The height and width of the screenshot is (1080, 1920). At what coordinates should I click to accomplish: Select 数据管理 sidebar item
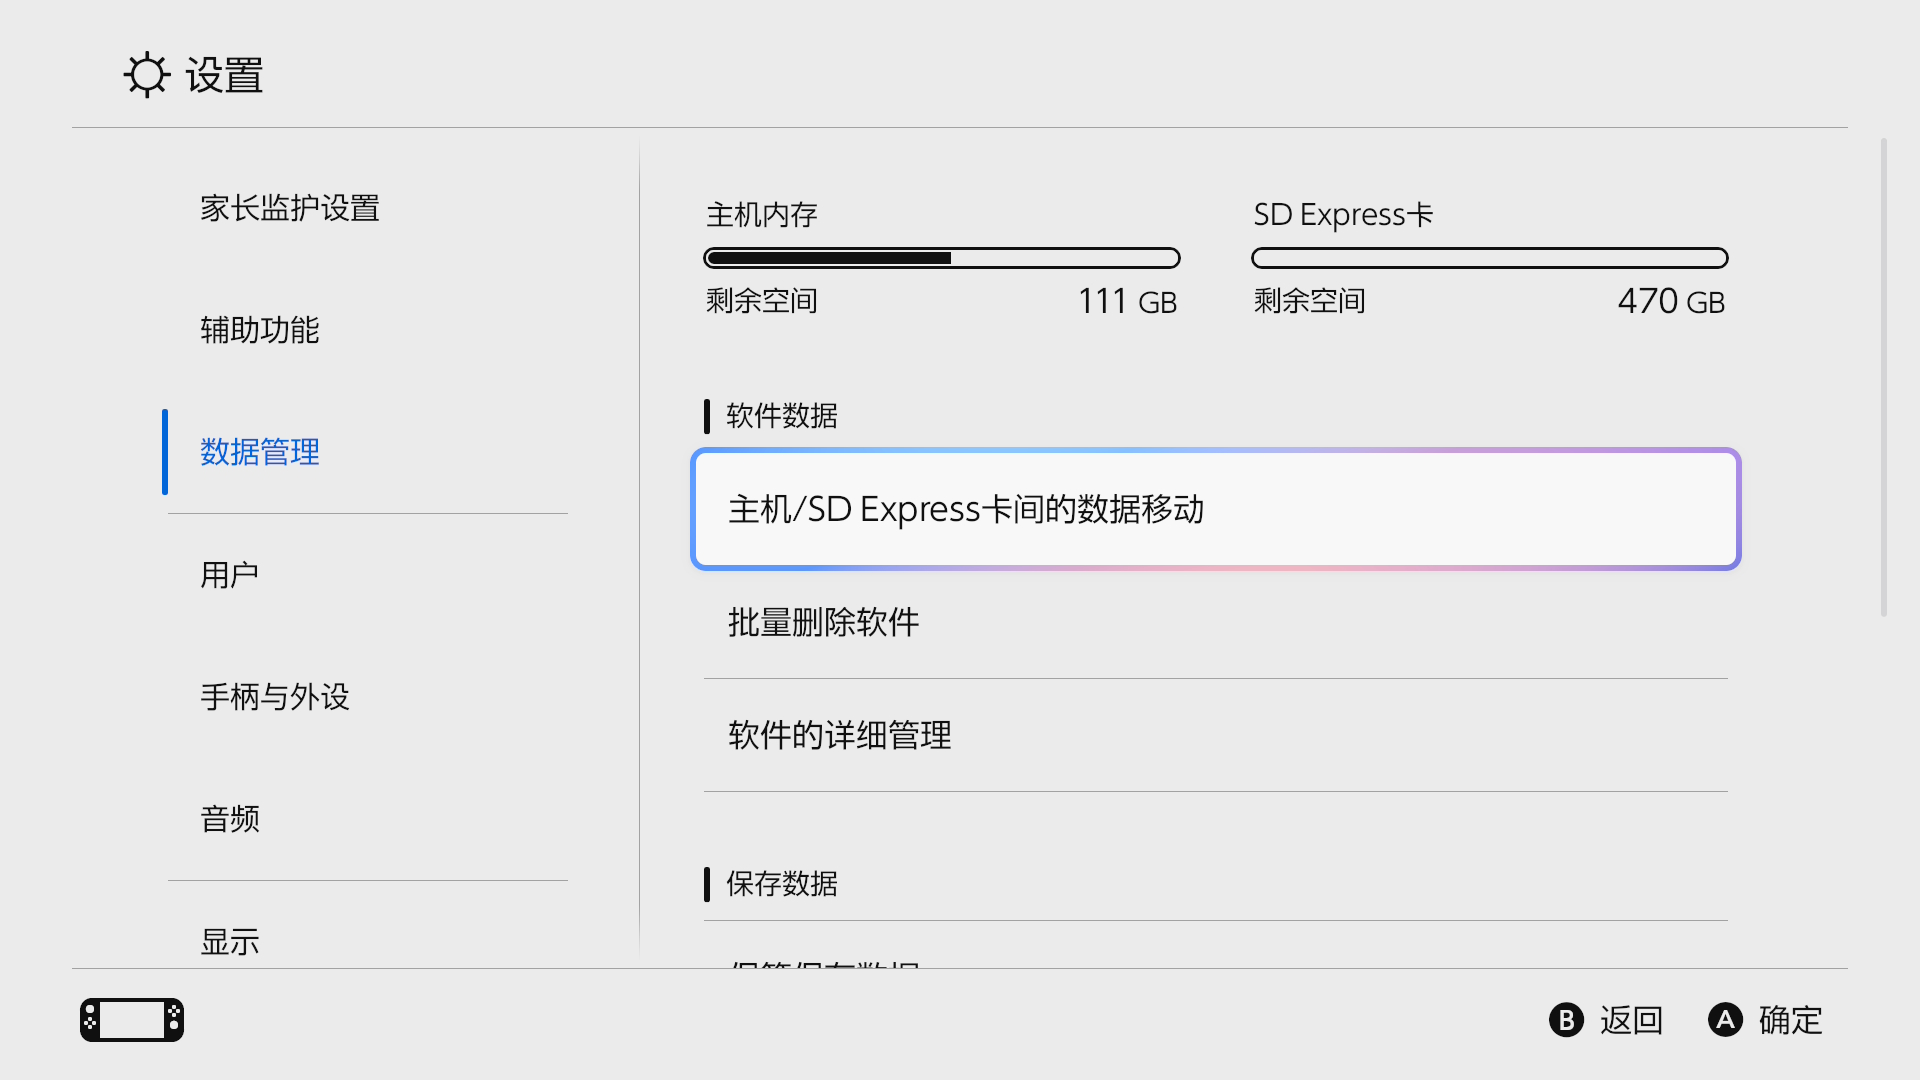coord(260,452)
